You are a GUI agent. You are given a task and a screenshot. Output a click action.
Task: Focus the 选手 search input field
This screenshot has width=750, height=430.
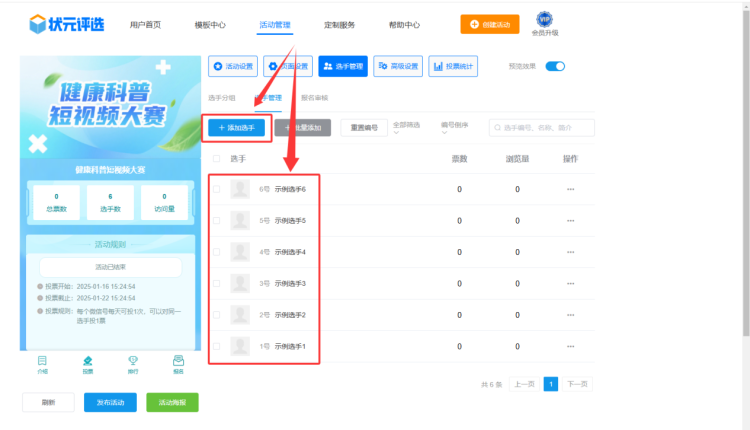click(x=545, y=128)
